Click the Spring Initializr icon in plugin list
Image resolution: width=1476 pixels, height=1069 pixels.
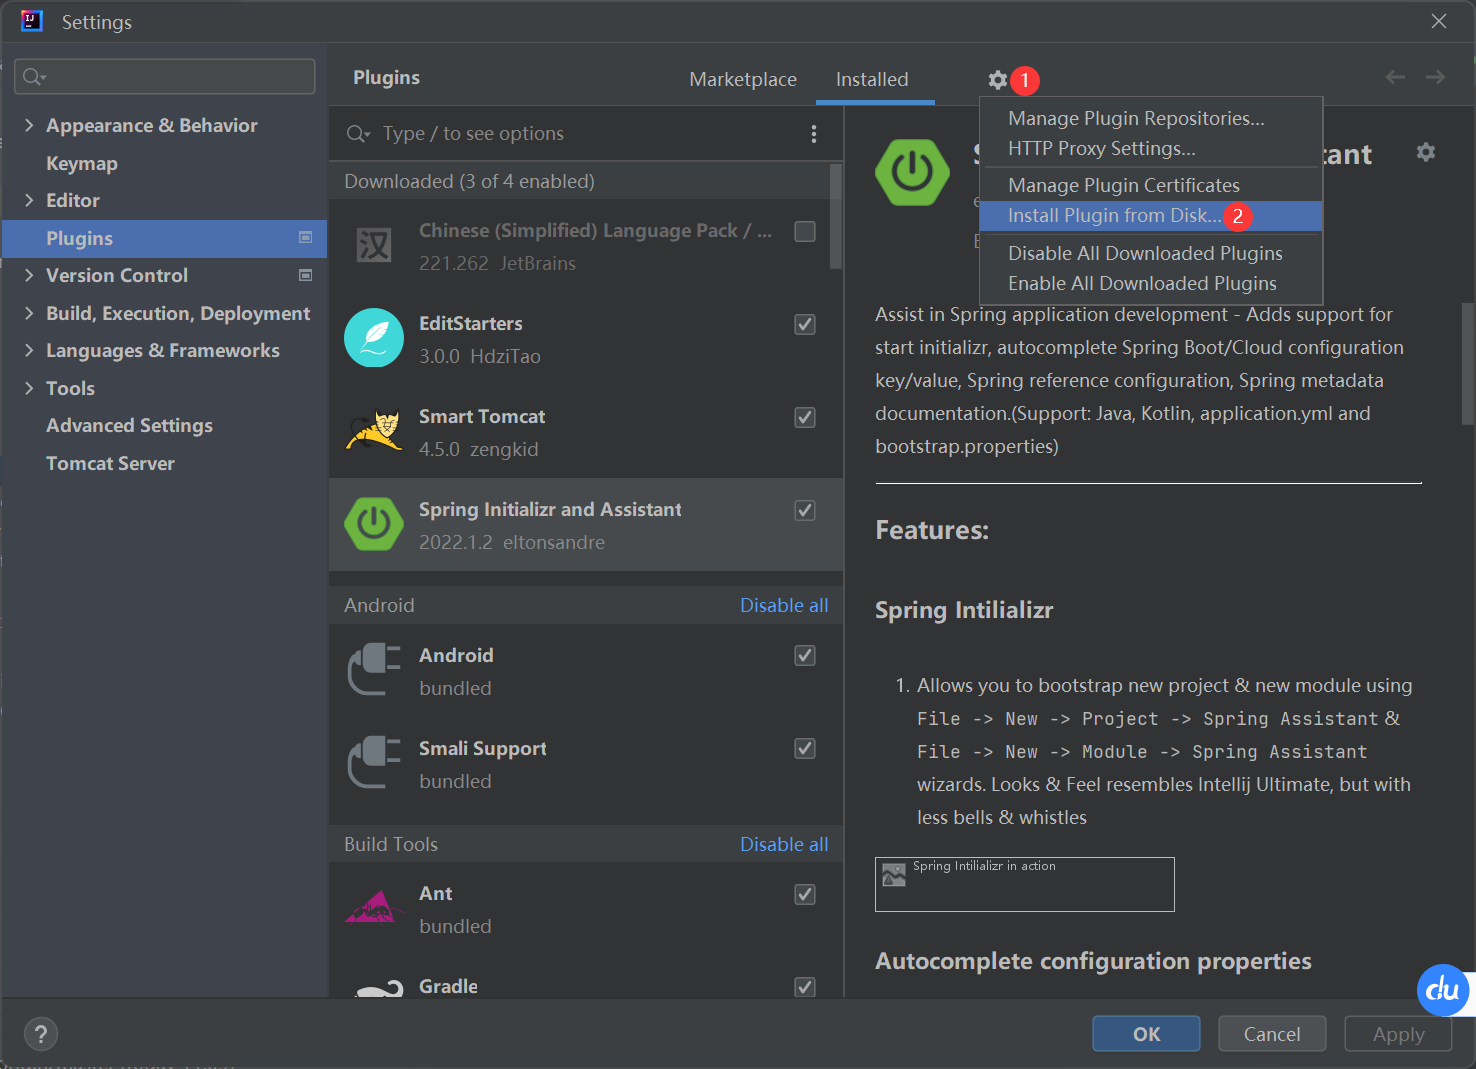pos(374,524)
